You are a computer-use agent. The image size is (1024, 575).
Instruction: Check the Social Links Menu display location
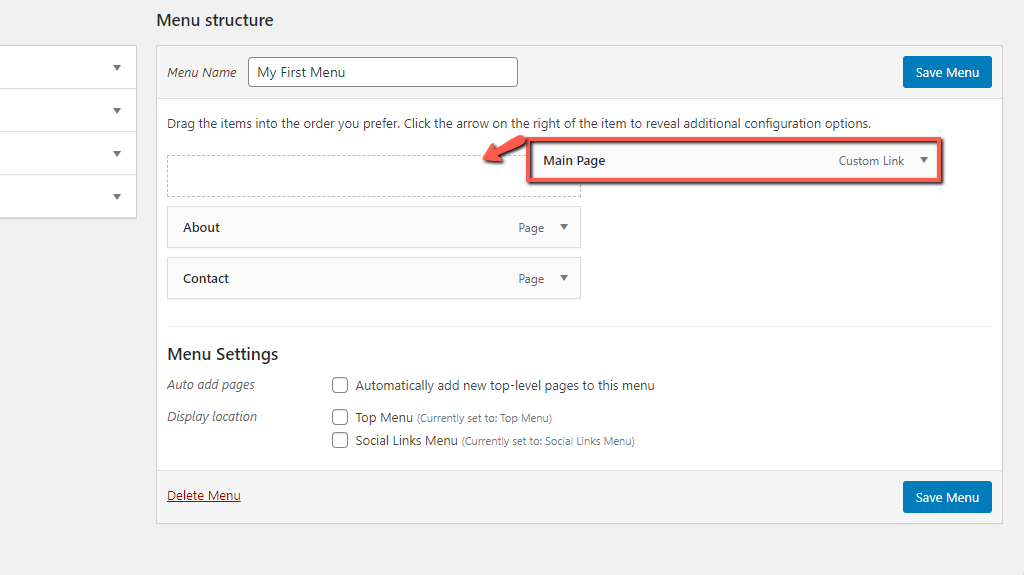(340, 440)
